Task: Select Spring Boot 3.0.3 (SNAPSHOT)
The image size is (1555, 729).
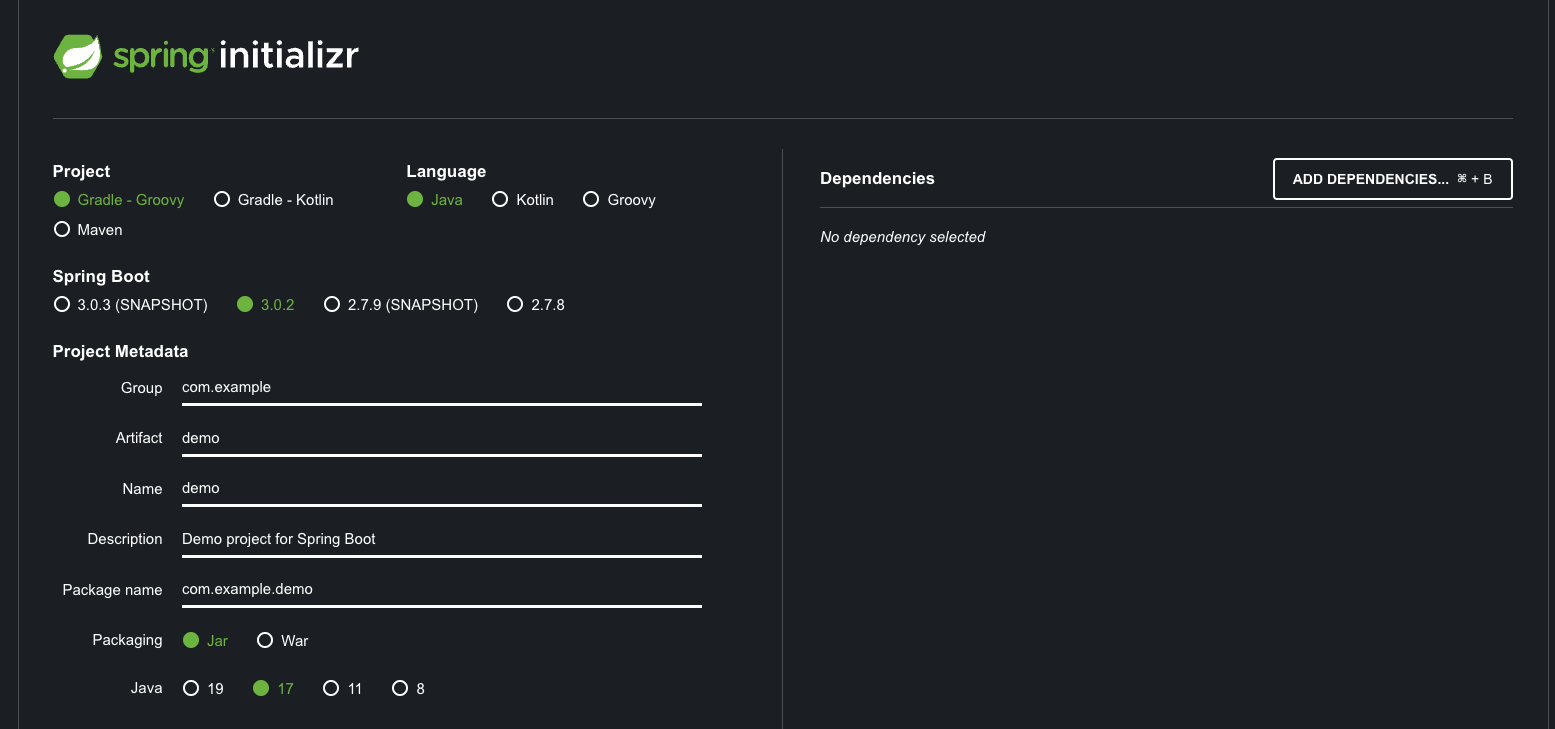Action: pyautogui.click(x=131, y=305)
